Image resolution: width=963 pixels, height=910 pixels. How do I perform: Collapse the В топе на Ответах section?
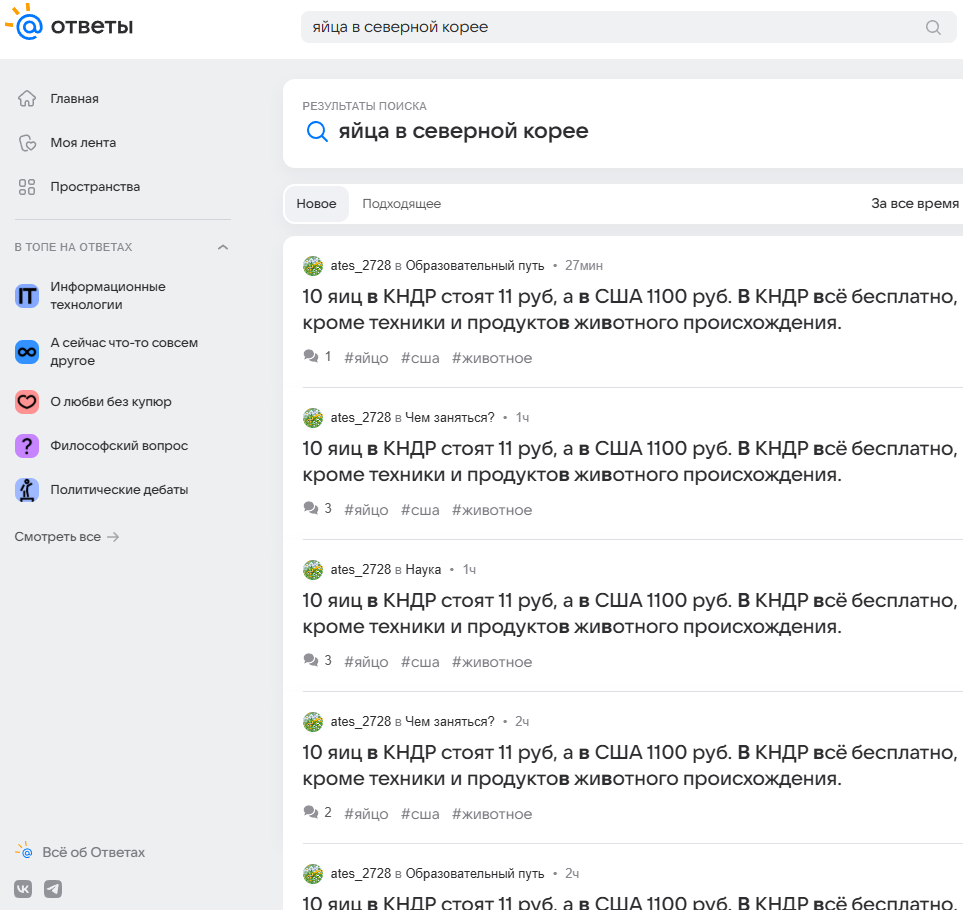223,247
